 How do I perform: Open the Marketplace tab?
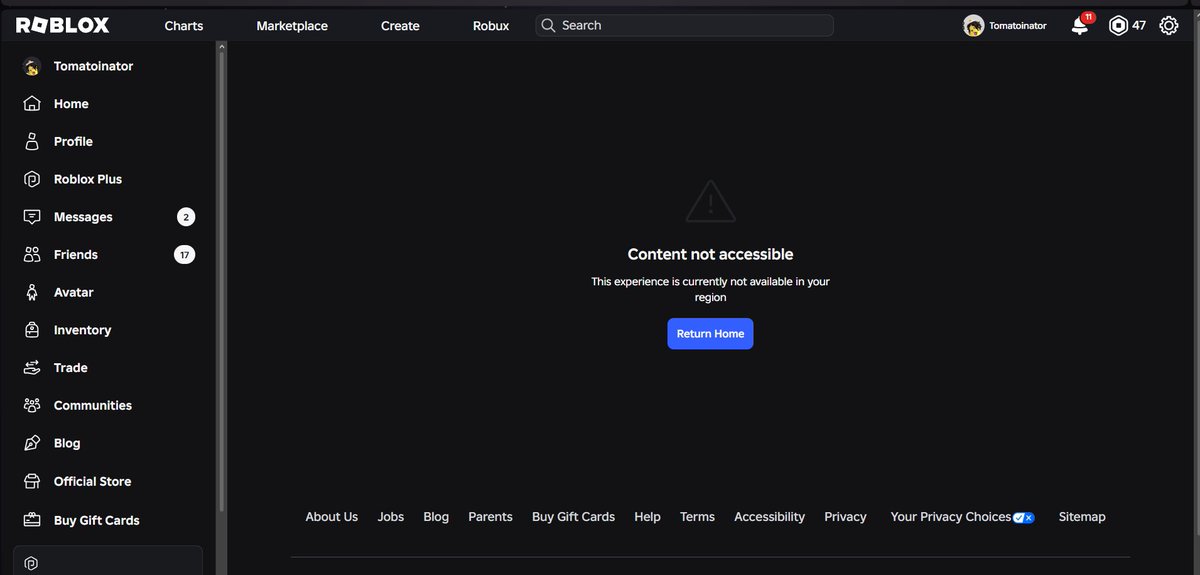pos(292,26)
